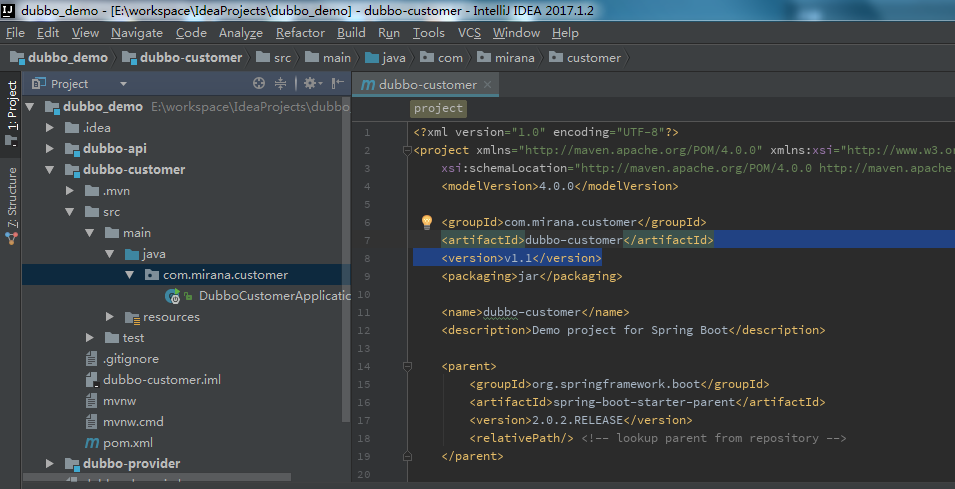Viewport: 955px width, 489px height.
Task: Open the 1: Project tool window tab
Action: pyautogui.click(x=11, y=113)
